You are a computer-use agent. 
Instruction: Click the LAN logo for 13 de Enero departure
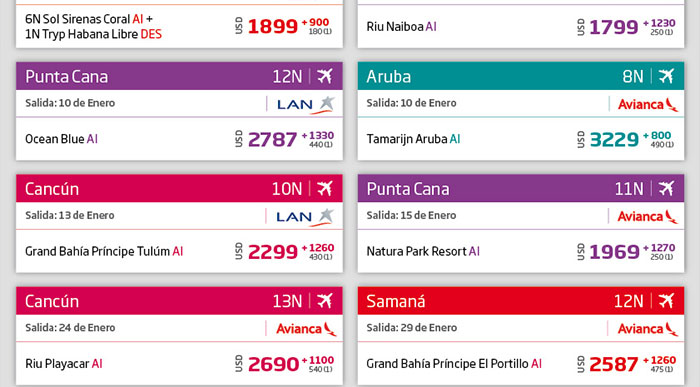click(x=305, y=217)
